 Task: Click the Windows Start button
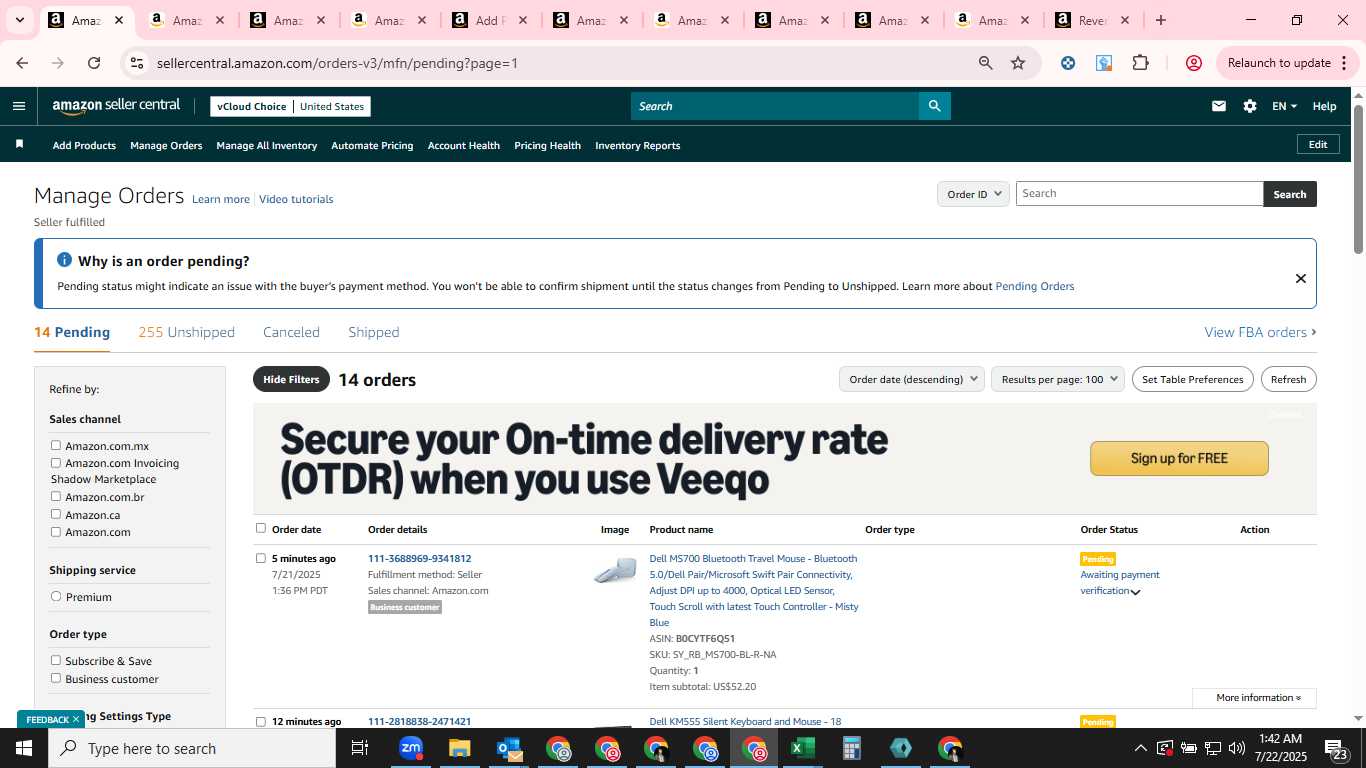(x=24, y=748)
